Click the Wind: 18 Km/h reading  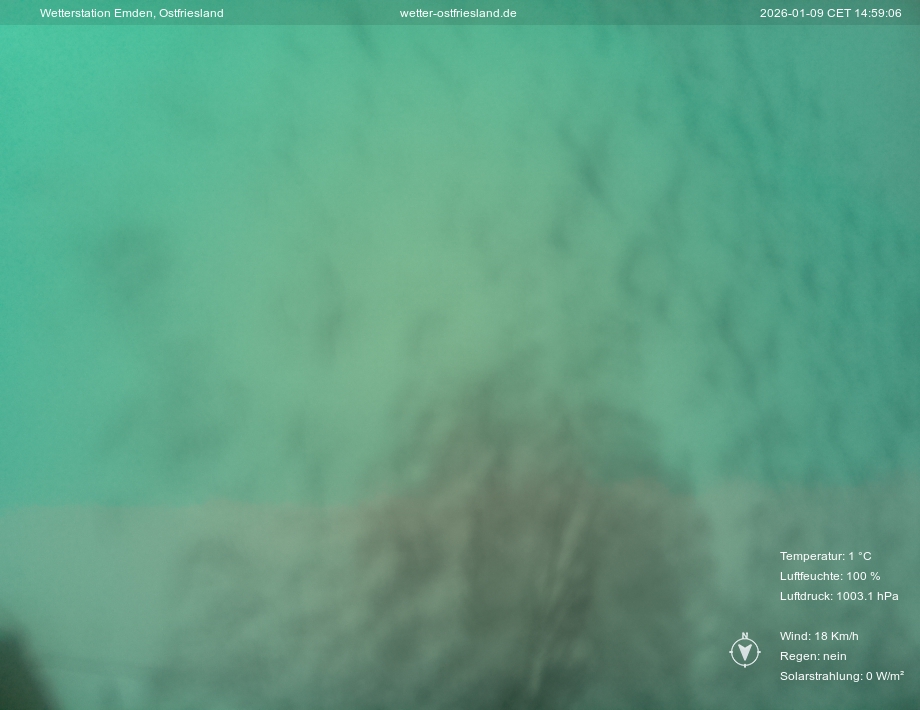point(819,636)
